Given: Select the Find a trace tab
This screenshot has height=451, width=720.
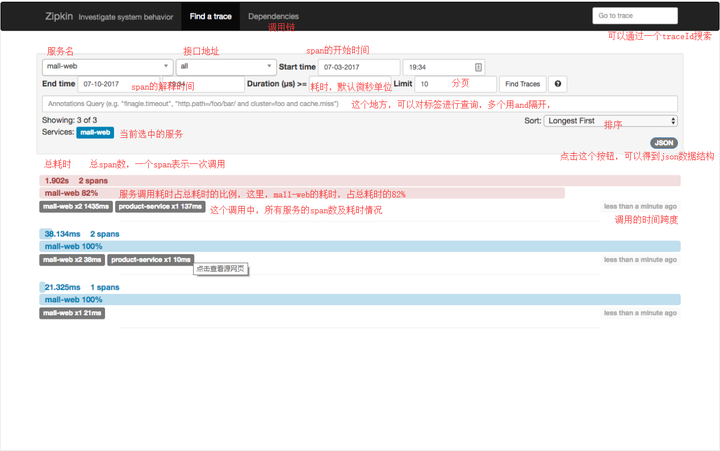Looking at the screenshot, I should (210, 17).
